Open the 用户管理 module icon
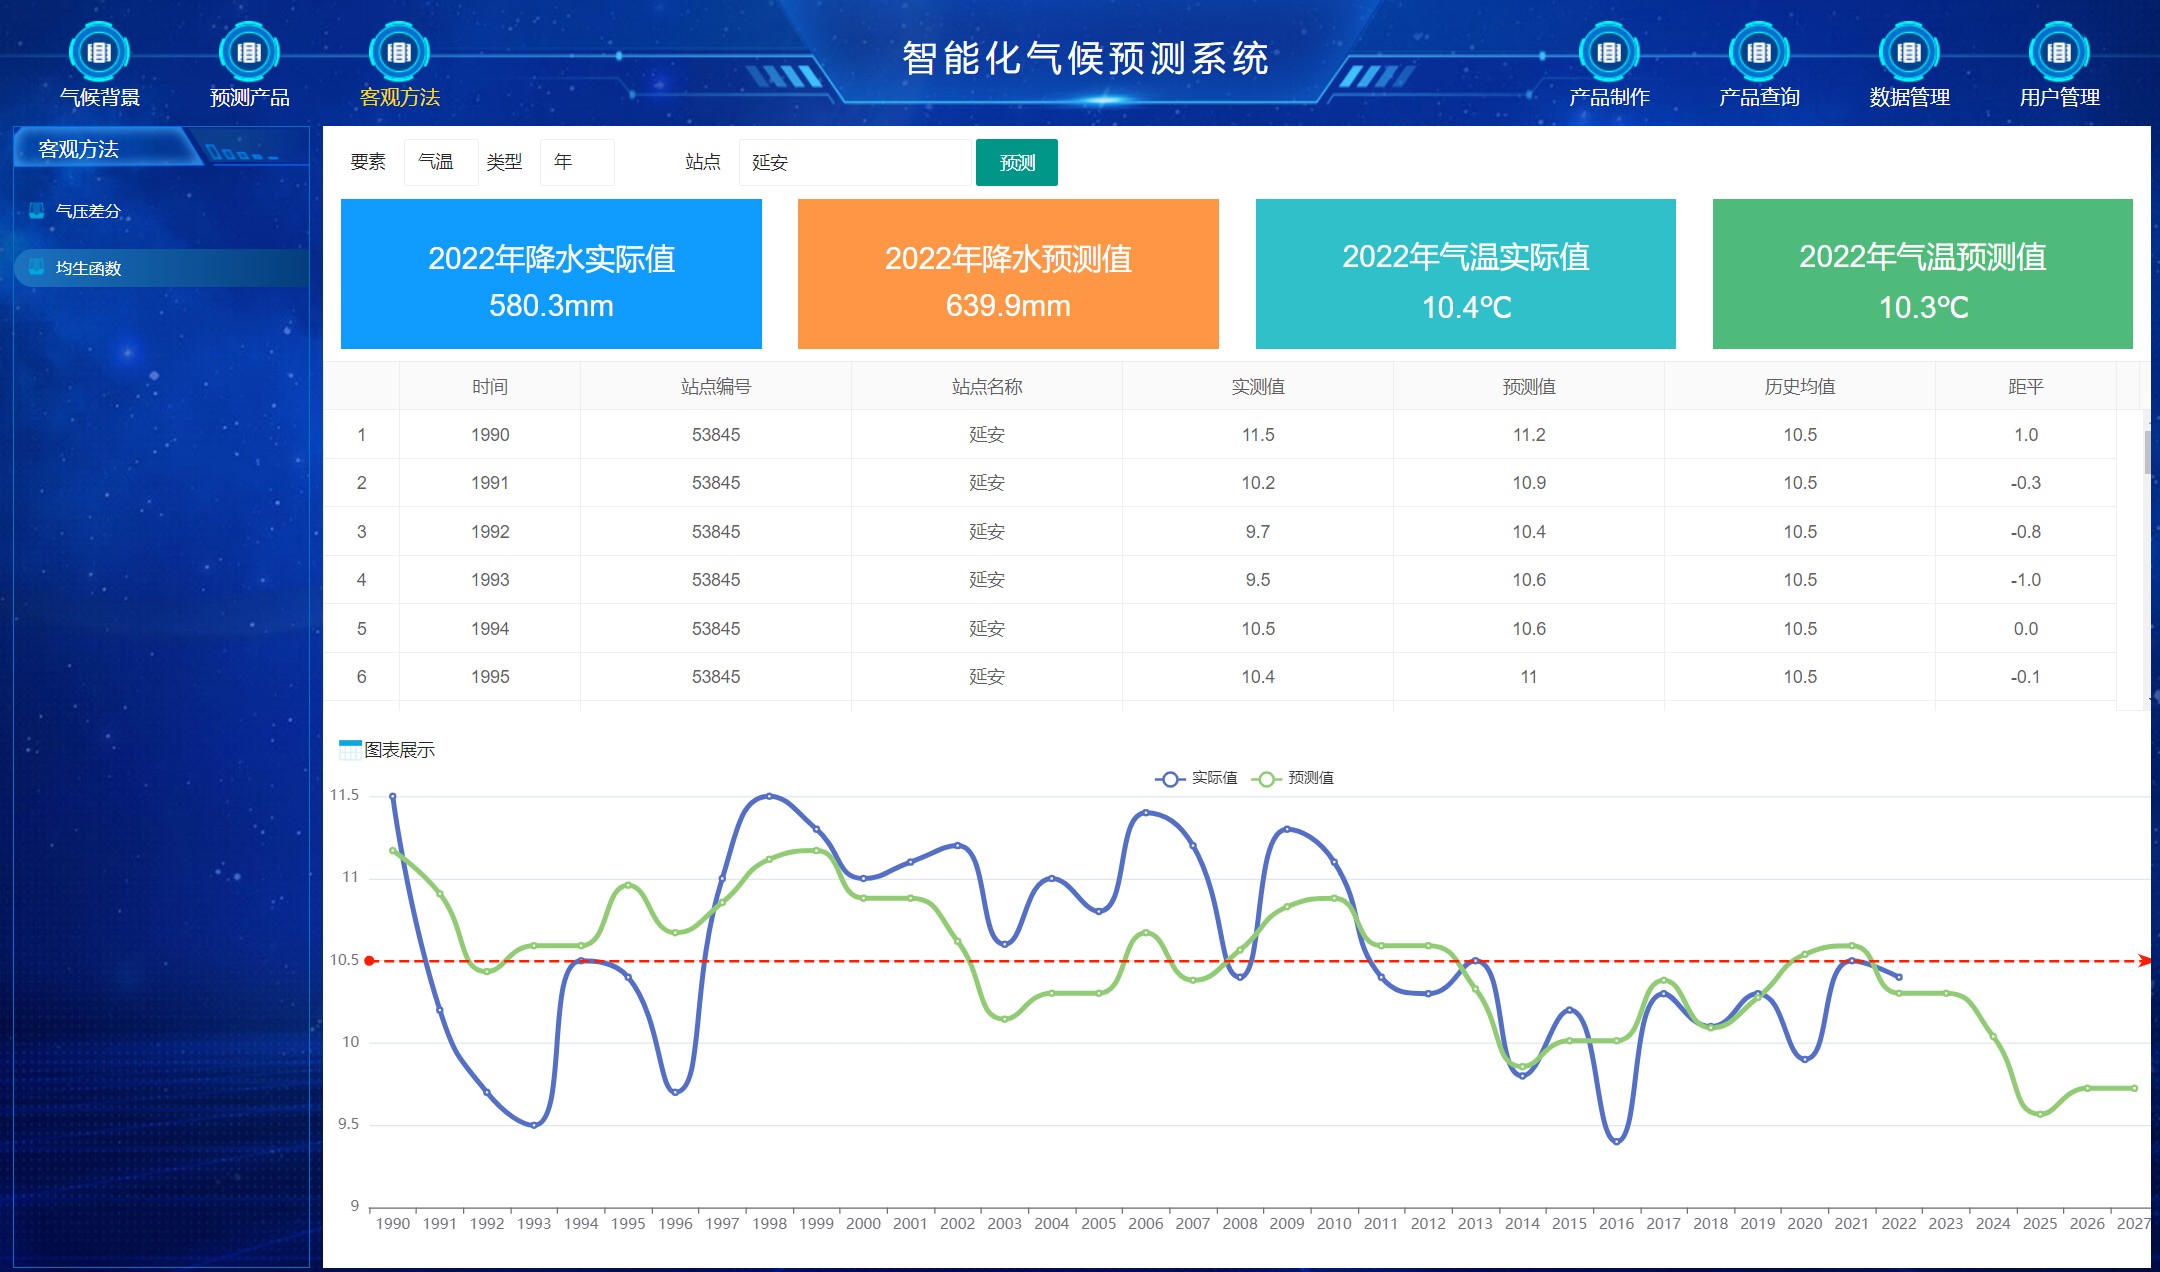The image size is (2160, 1272). pyautogui.click(x=2059, y=52)
